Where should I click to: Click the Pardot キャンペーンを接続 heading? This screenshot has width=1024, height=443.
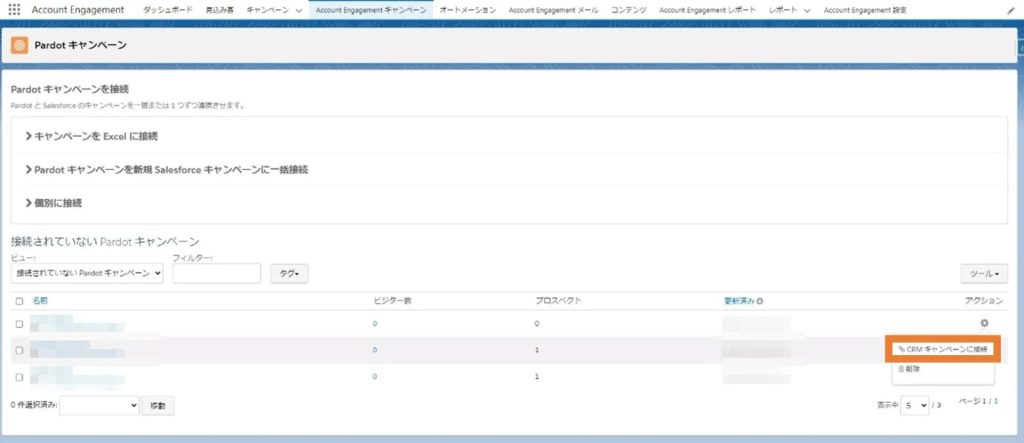[x=70, y=89]
